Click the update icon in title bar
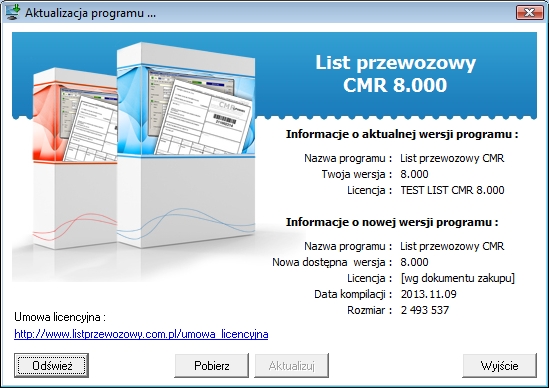This screenshot has height=388, width=549. [12, 12]
